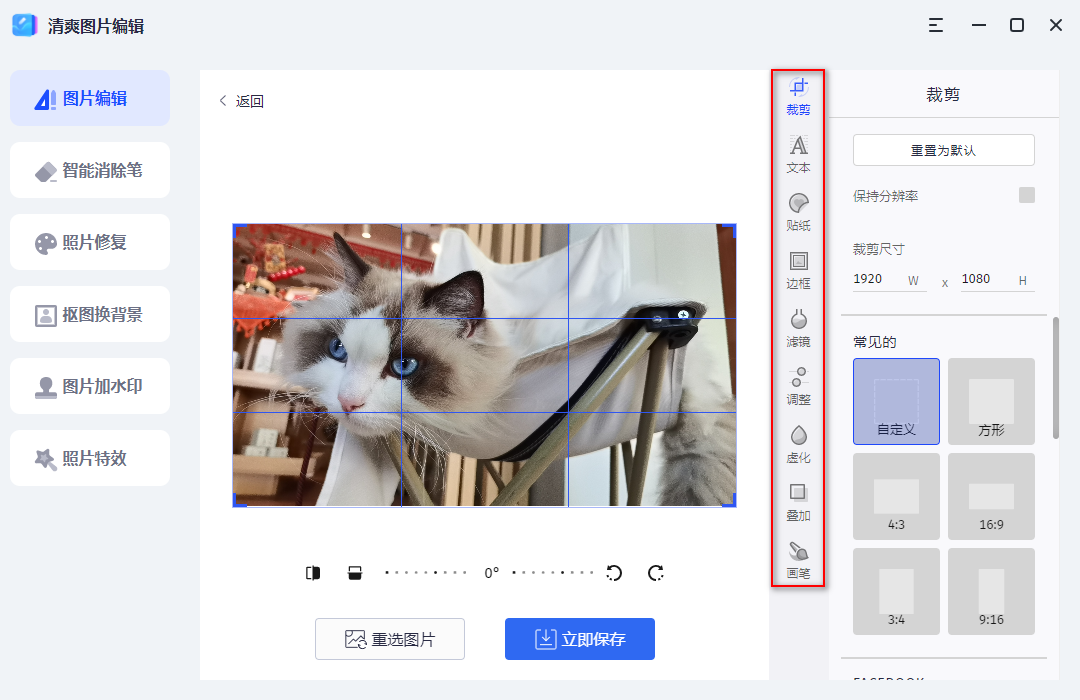The image size is (1080, 700).
Task: Select the 9:16 crop ratio
Action: tap(991, 591)
